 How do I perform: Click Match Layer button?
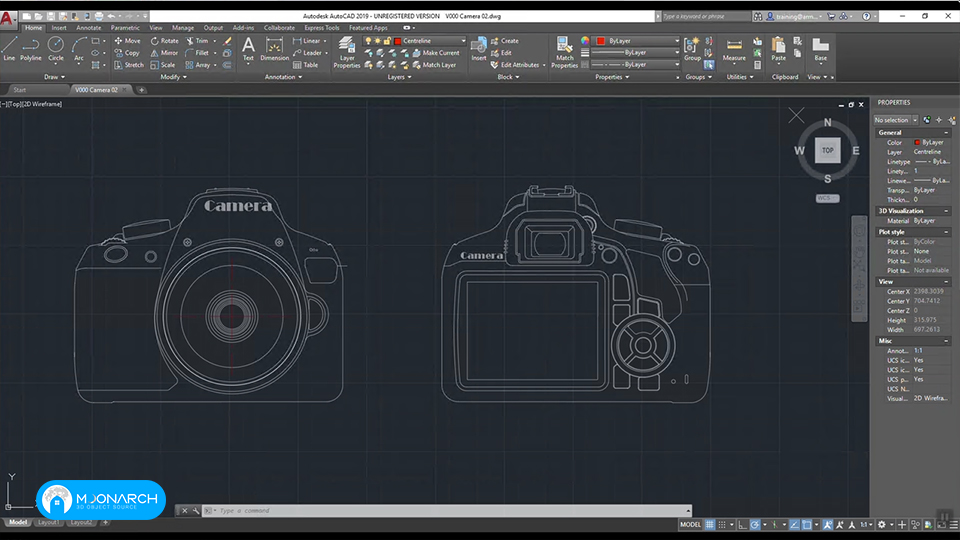[434, 65]
